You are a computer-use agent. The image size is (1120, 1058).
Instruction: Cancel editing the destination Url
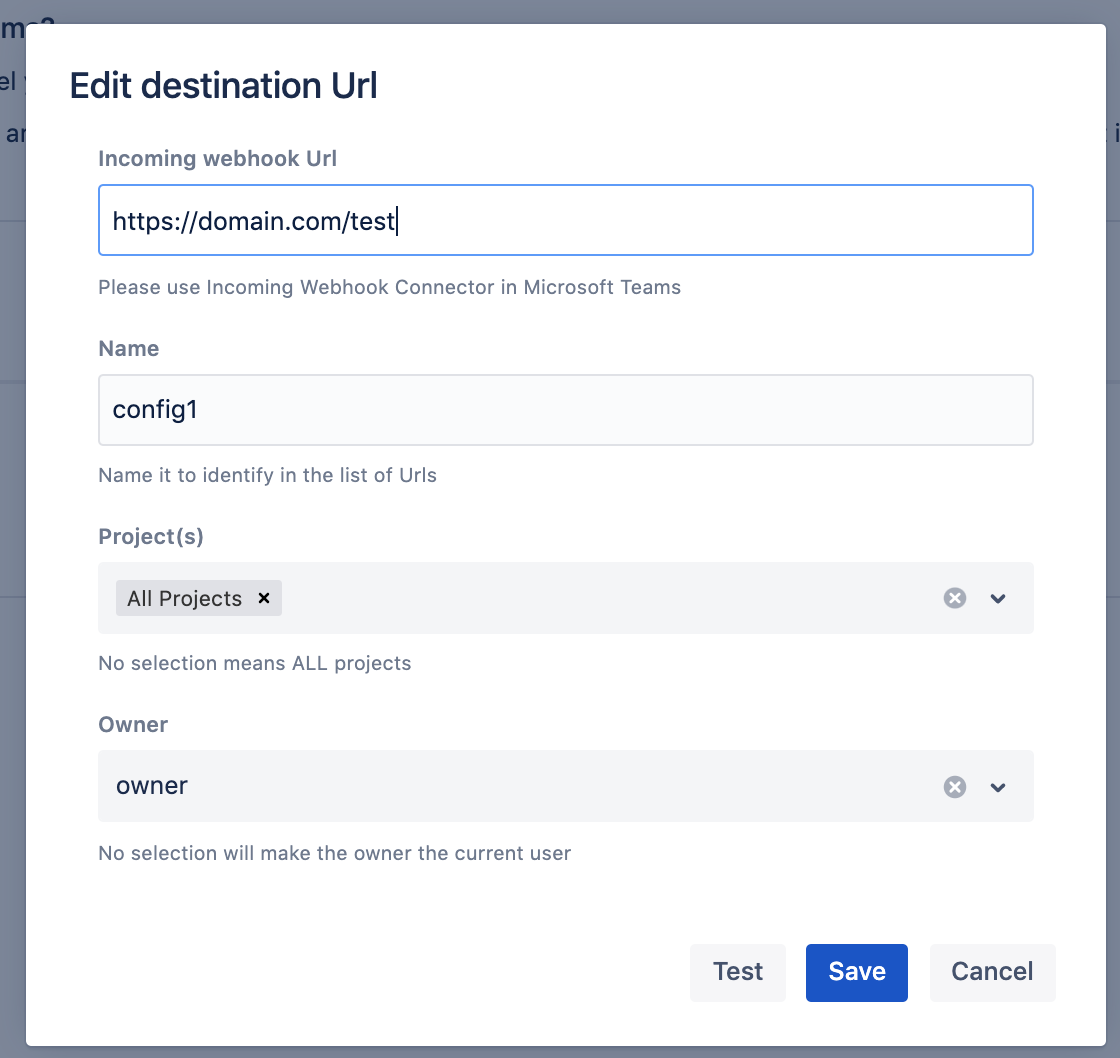pyautogui.click(x=992, y=972)
